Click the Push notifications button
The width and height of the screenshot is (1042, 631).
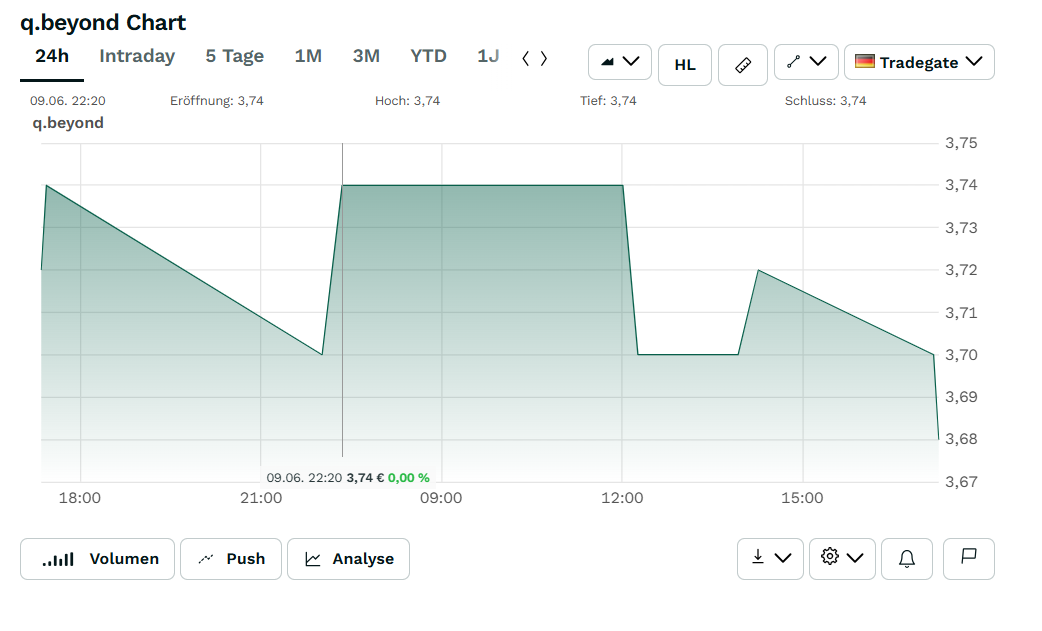click(x=231, y=559)
